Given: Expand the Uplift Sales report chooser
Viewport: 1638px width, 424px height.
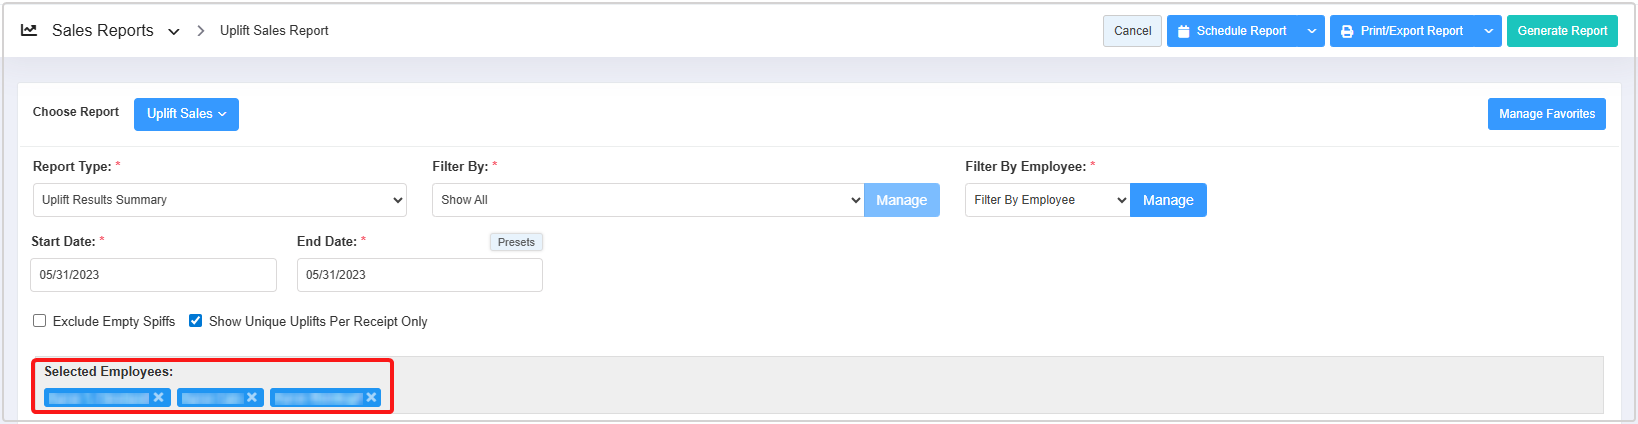Looking at the screenshot, I should 186,114.
